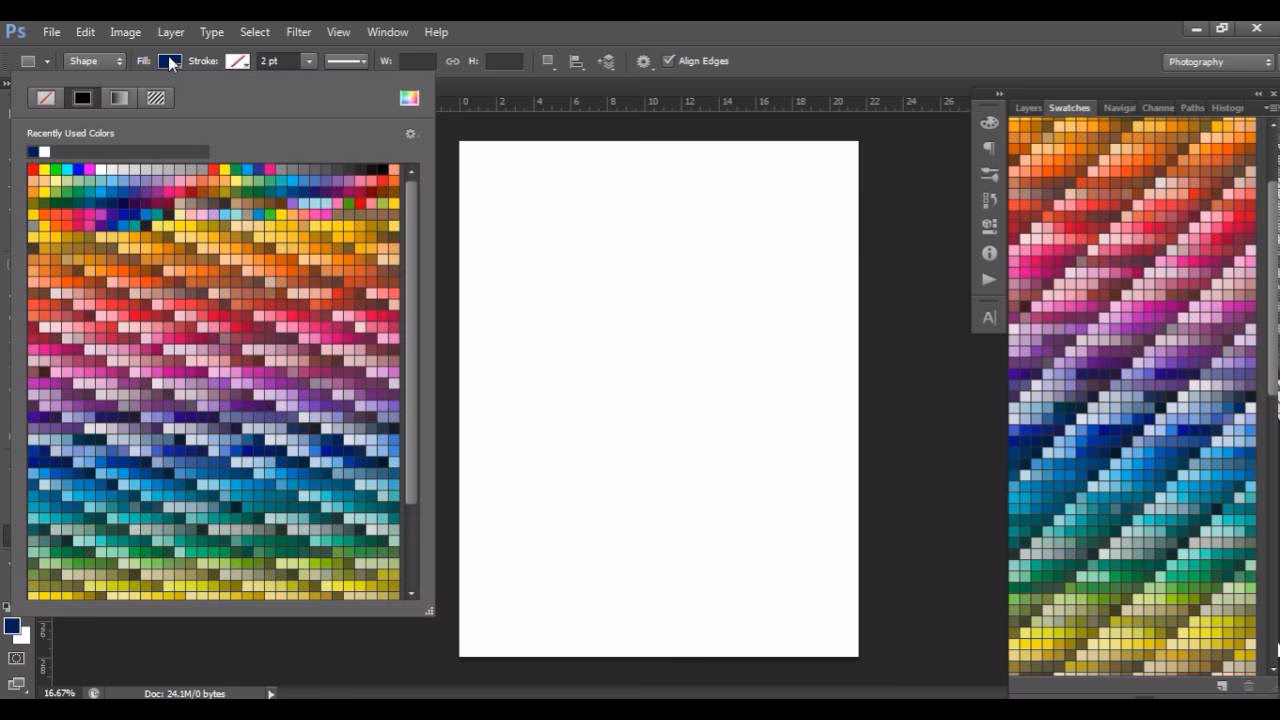Image resolution: width=1280 pixels, height=720 pixels.
Task: Select the gradient fill type
Action: click(117, 97)
